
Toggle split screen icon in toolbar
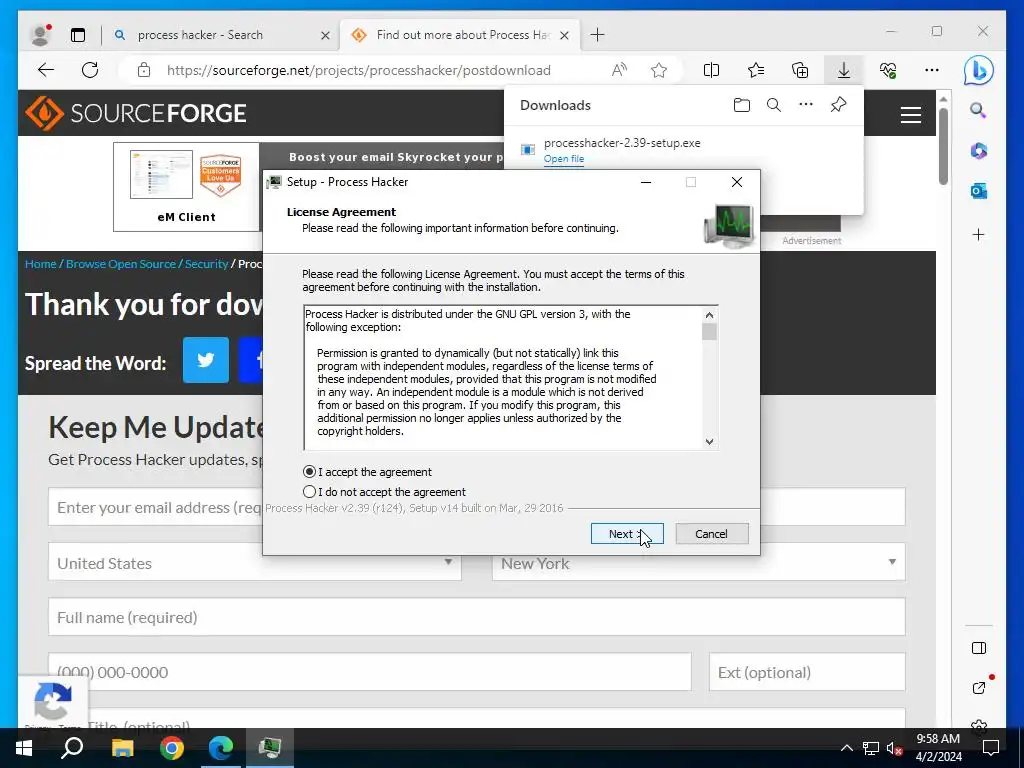(711, 70)
